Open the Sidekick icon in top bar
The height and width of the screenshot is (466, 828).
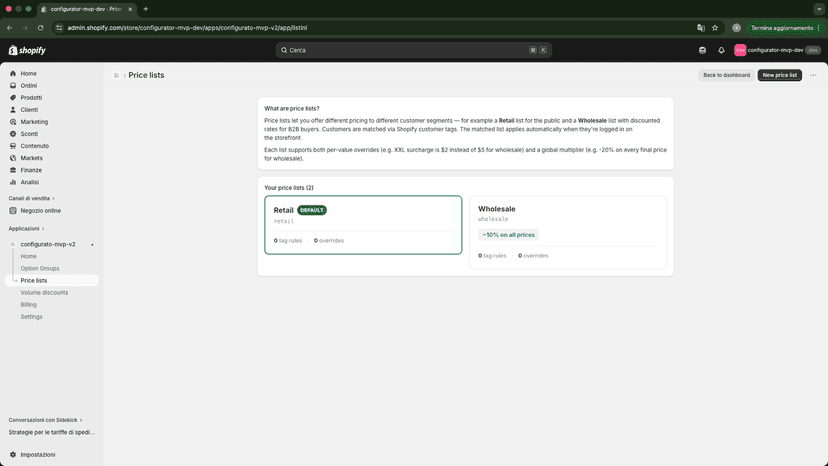click(702, 50)
